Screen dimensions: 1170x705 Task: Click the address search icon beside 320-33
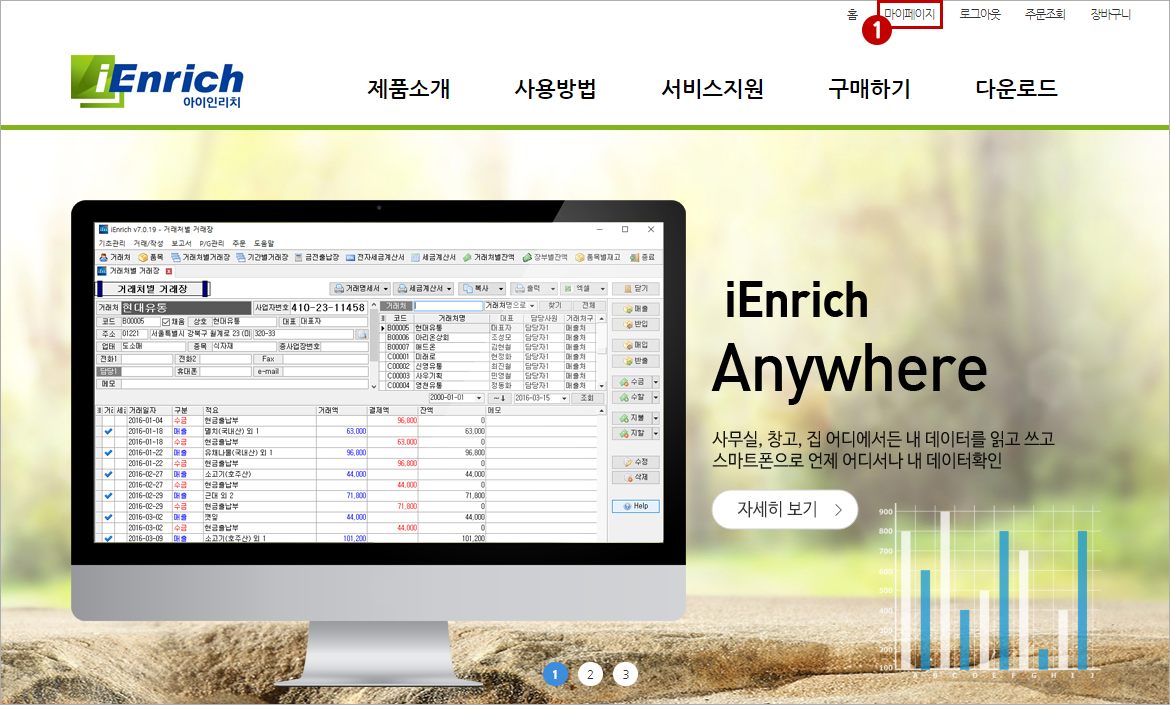click(x=362, y=334)
